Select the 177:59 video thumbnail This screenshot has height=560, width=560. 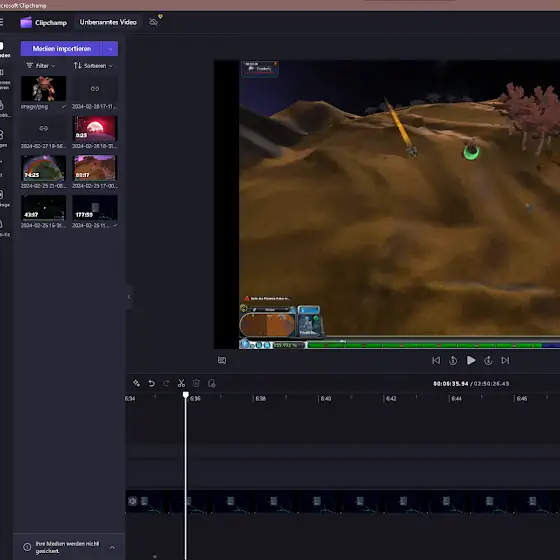pos(95,208)
